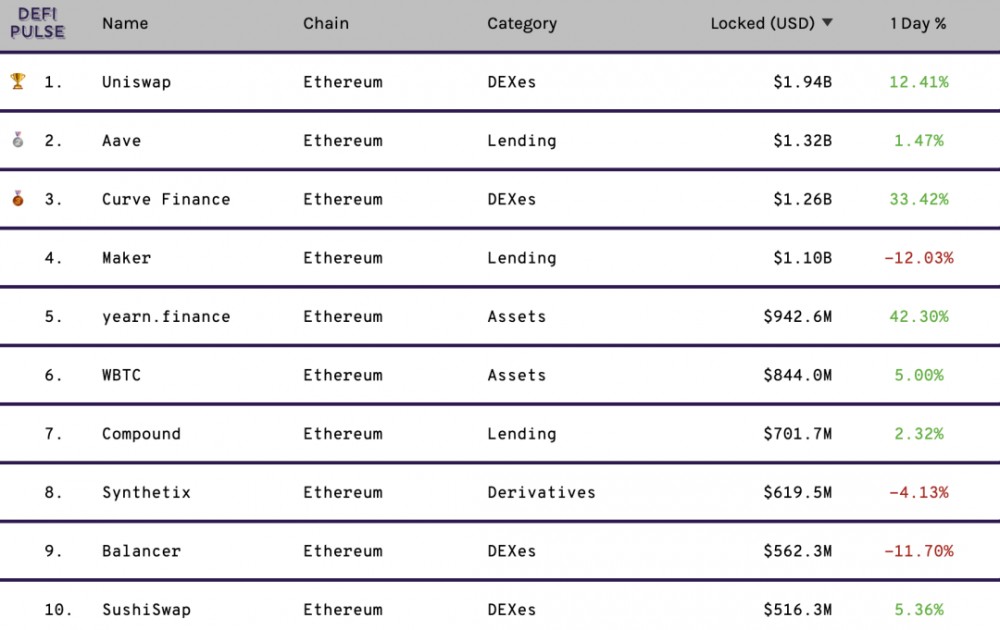Open the Aave project link
Screen dimensions: 1000x630
(121, 141)
